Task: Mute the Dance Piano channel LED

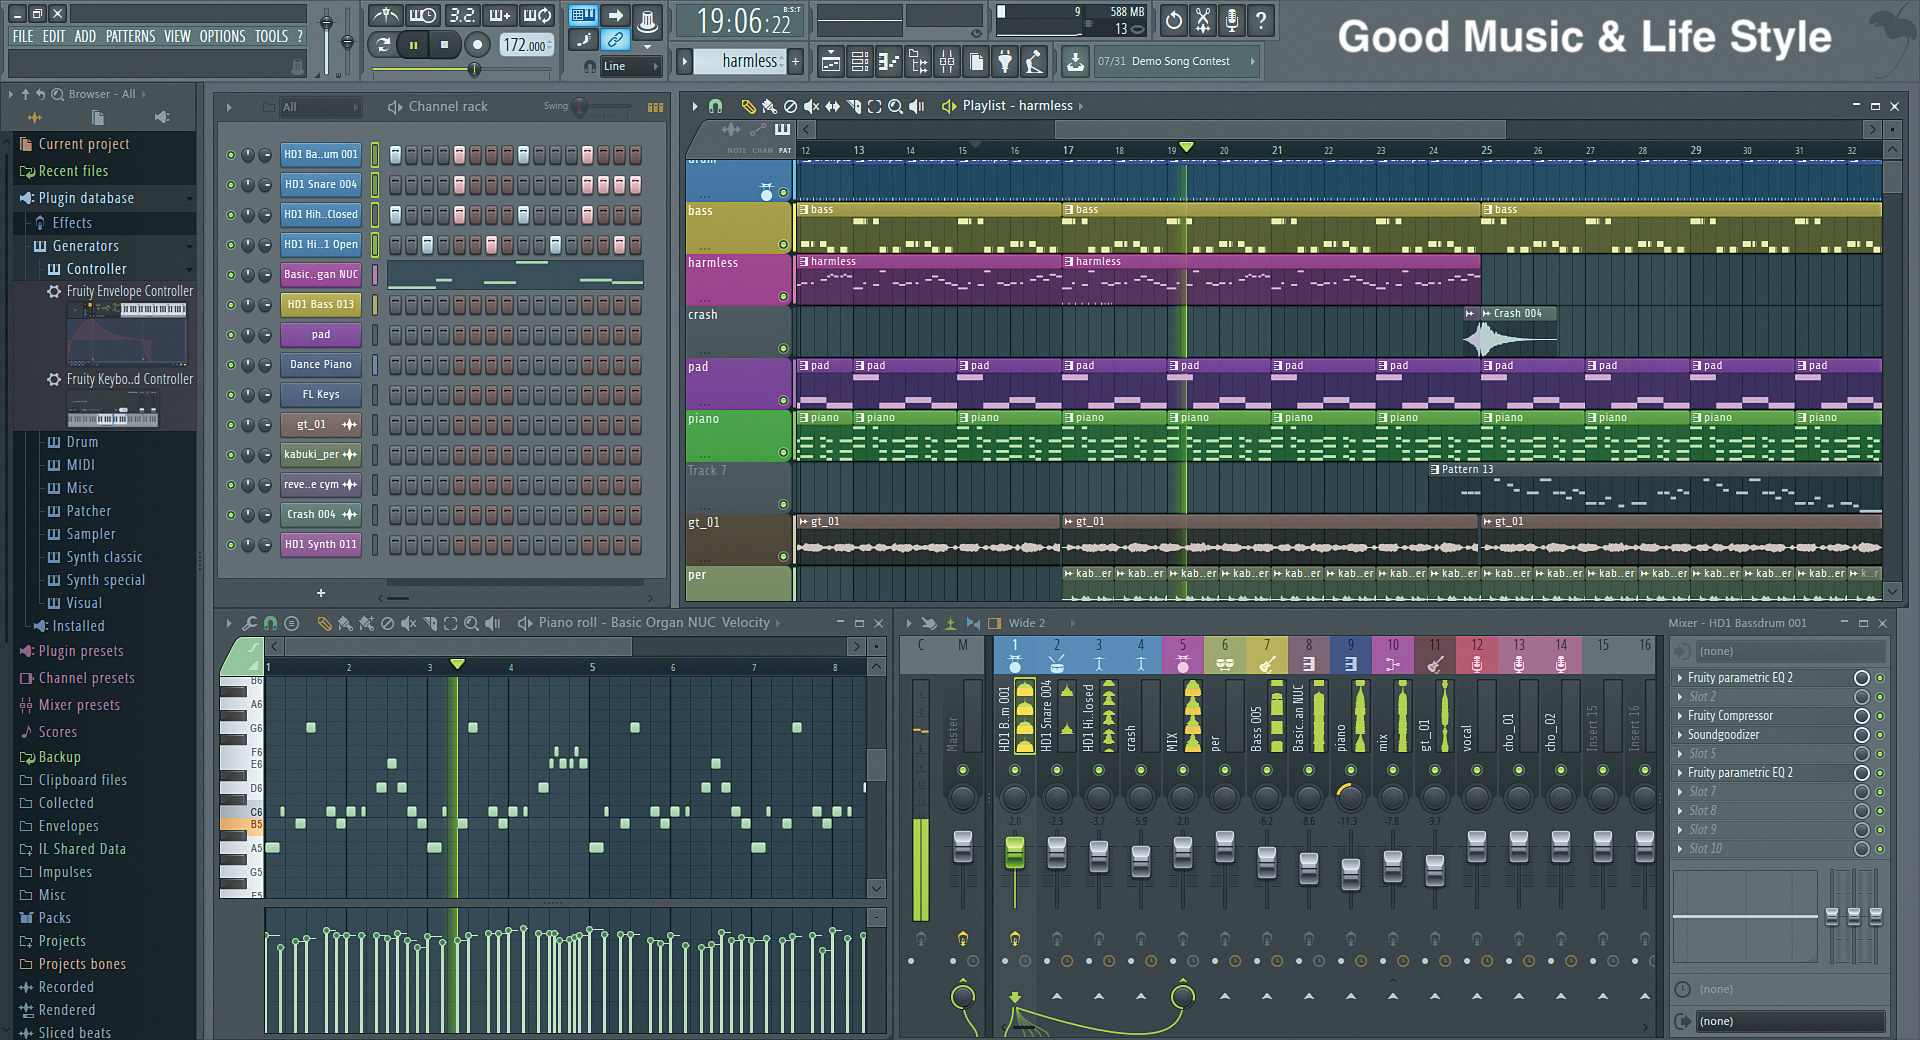Action: pos(231,365)
